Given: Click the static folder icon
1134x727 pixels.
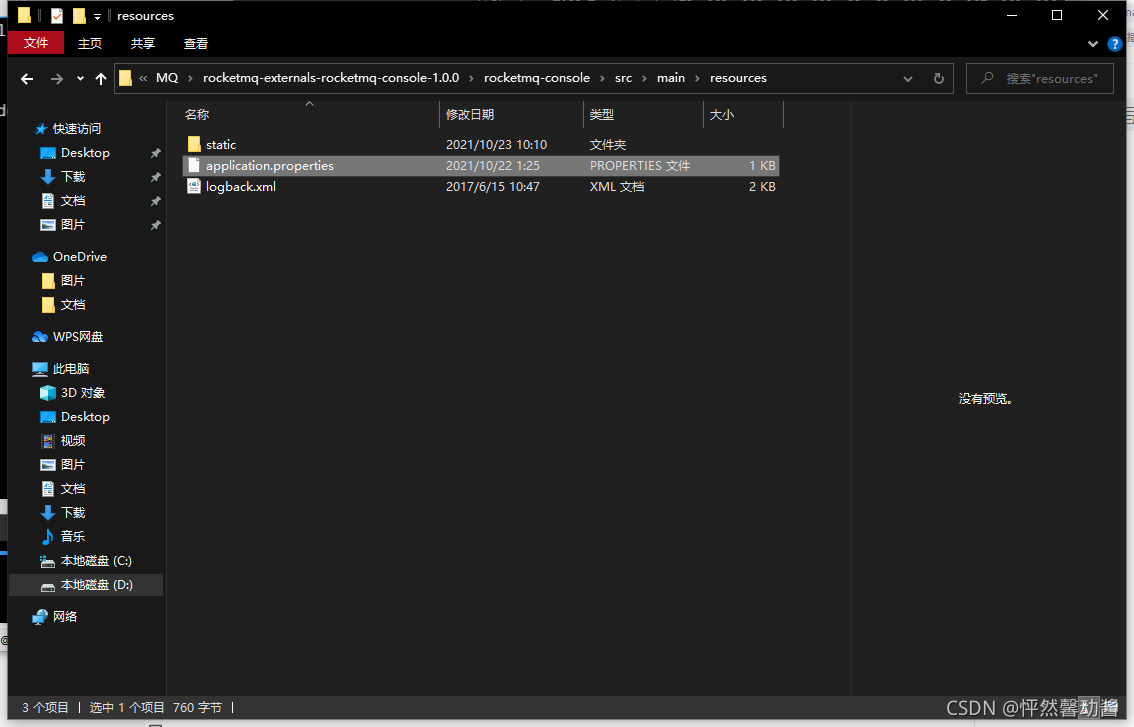Looking at the screenshot, I should click(194, 145).
